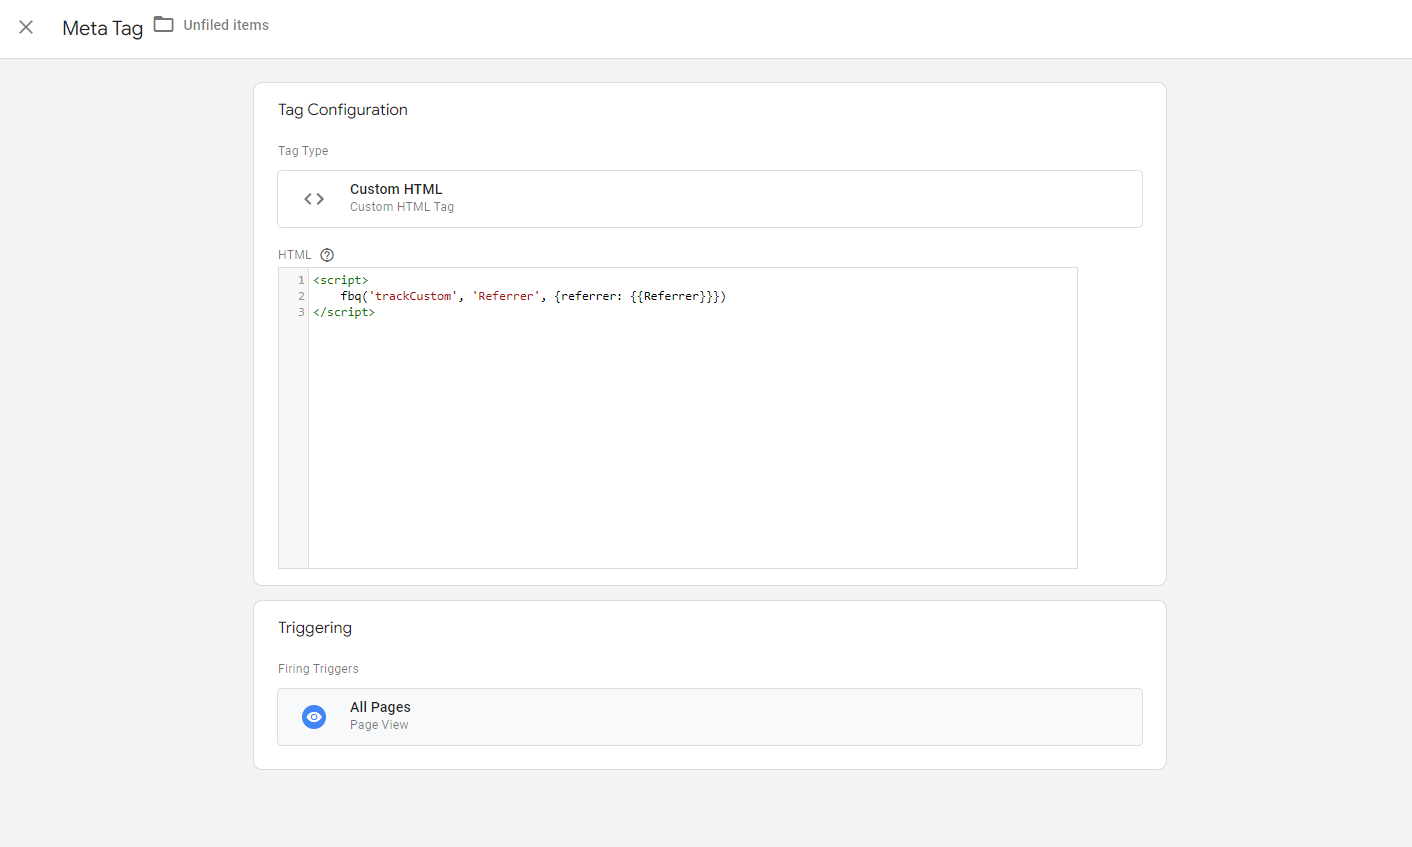The image size is (1412, 847).
Task: Click line number 2 in the gutter
Action: coord(301,296)
